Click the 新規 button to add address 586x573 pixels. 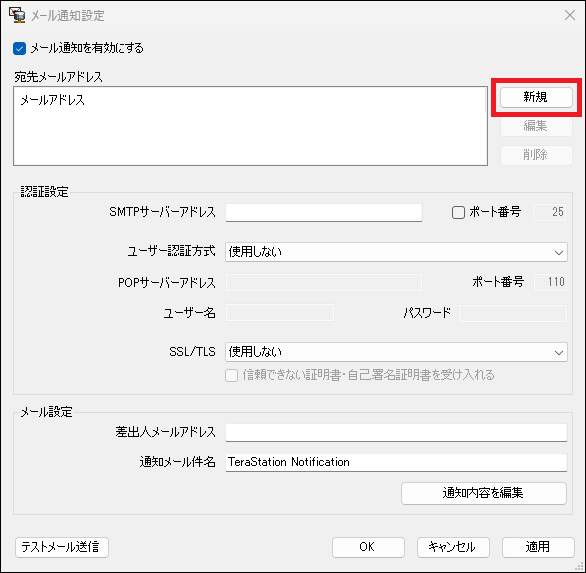536,98
